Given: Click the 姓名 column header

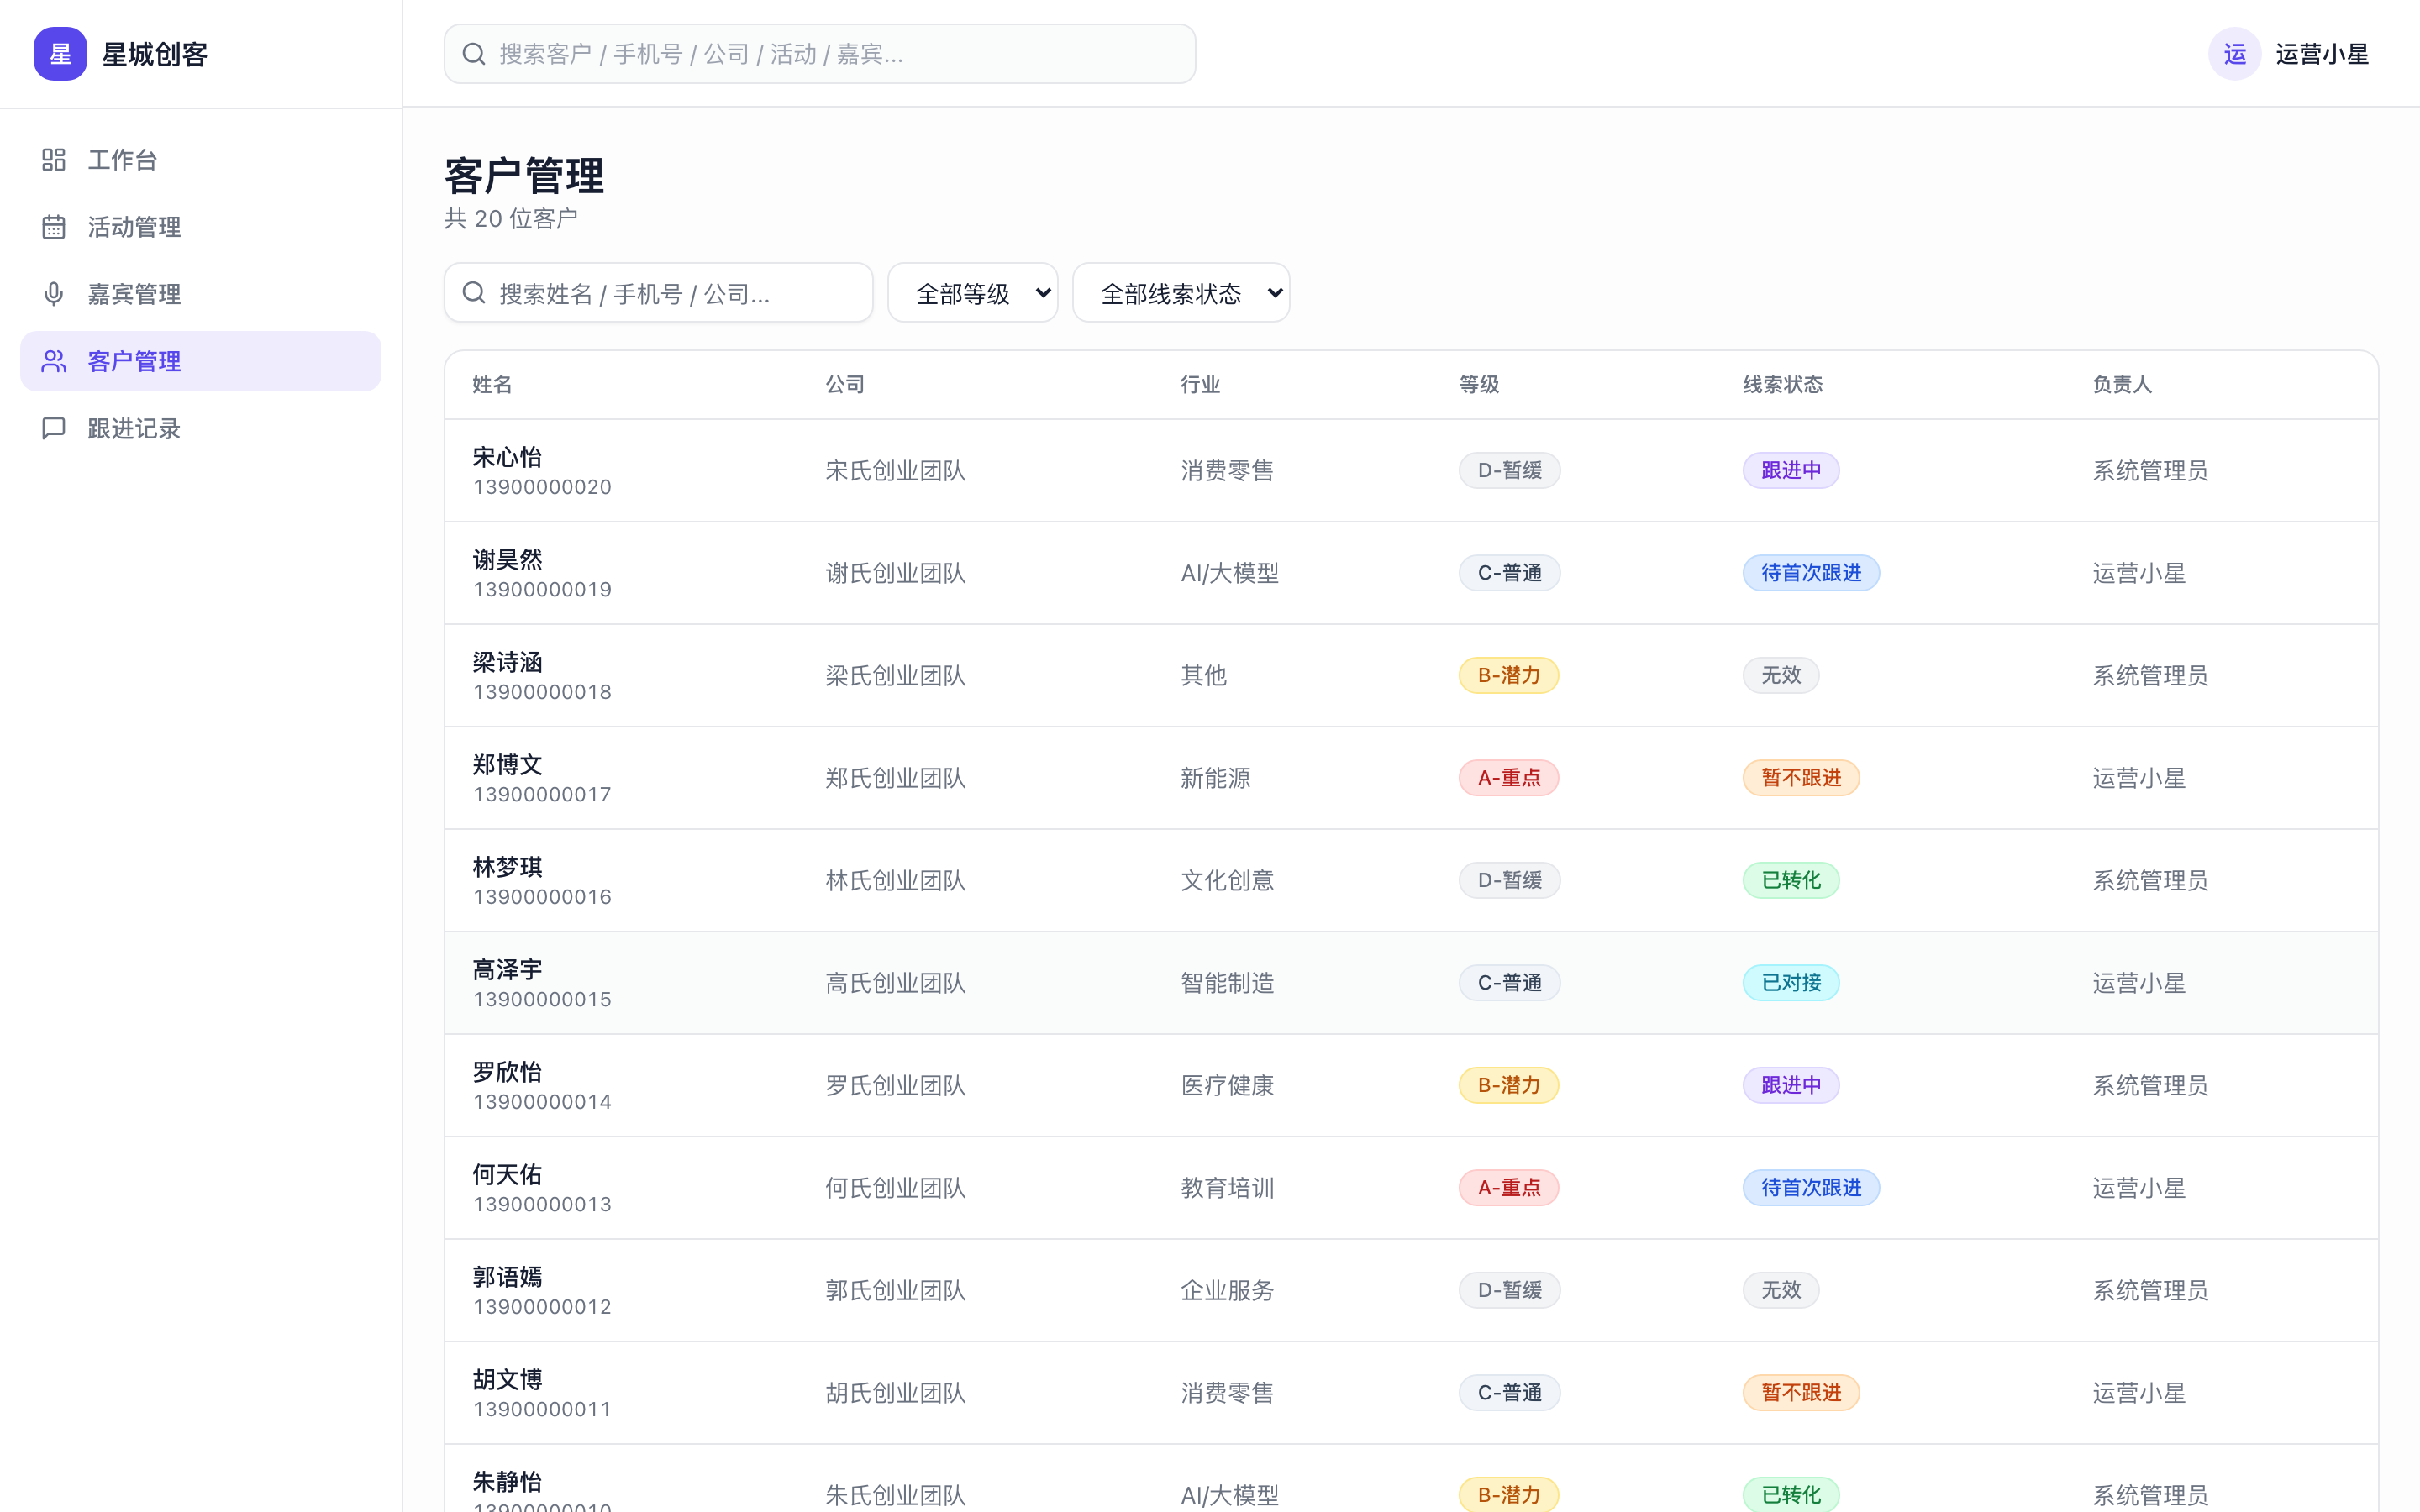Looking at the screenshot, I should pyautogui.click(x=492, y=384).
